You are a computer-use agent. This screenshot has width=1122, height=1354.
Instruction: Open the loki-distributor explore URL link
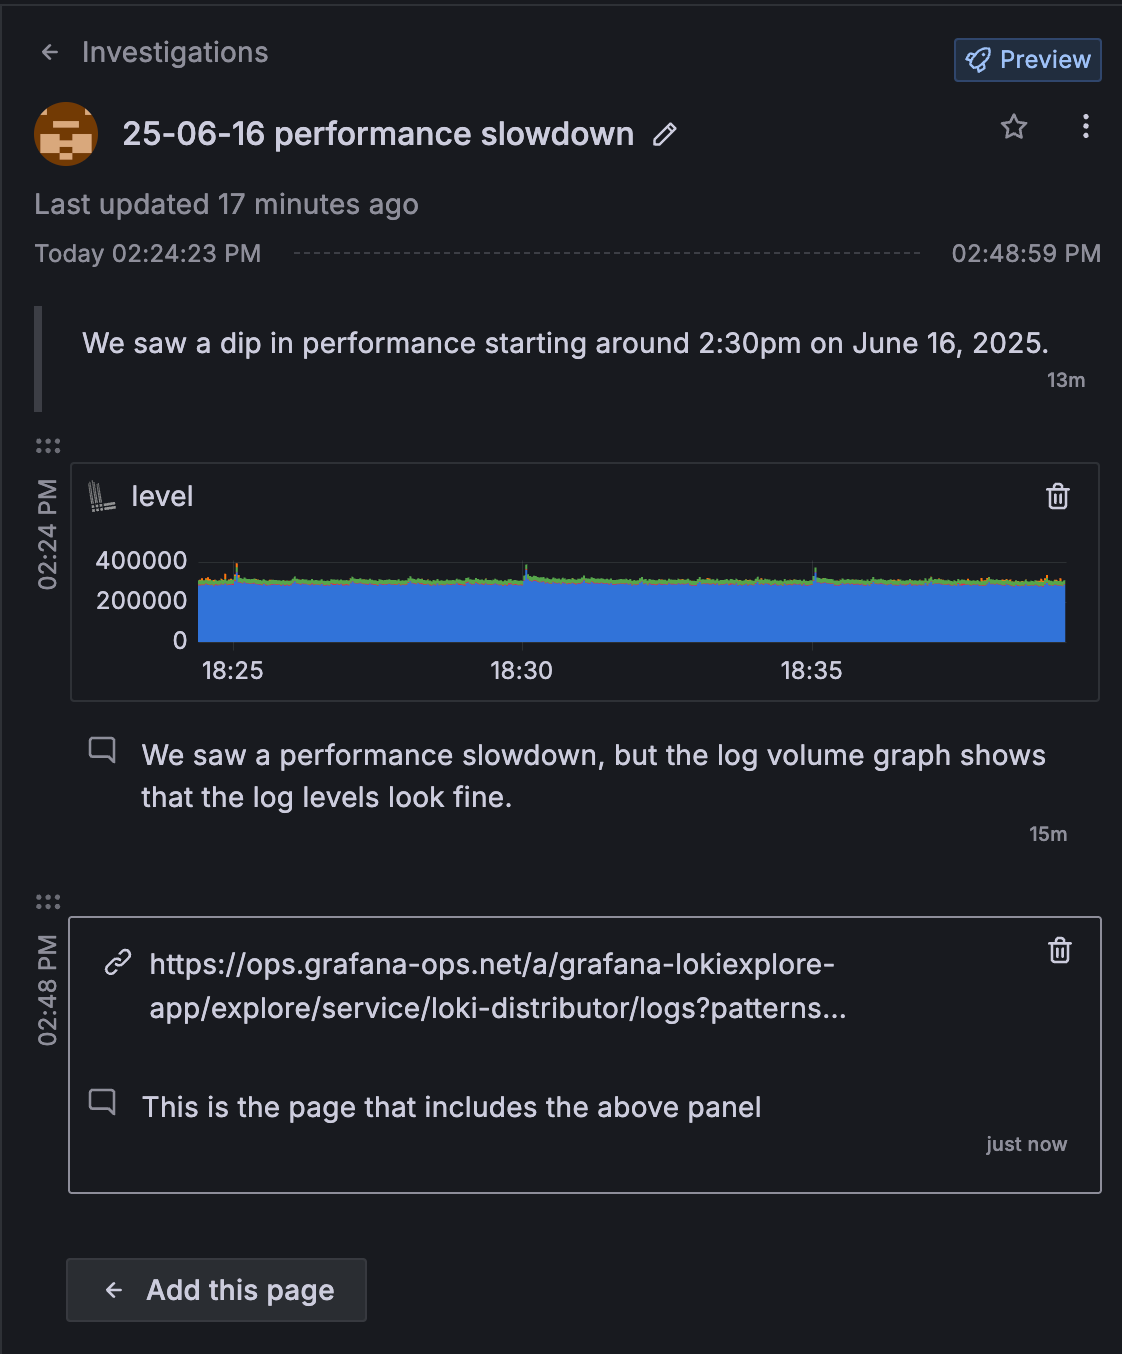tap(497, 985)
